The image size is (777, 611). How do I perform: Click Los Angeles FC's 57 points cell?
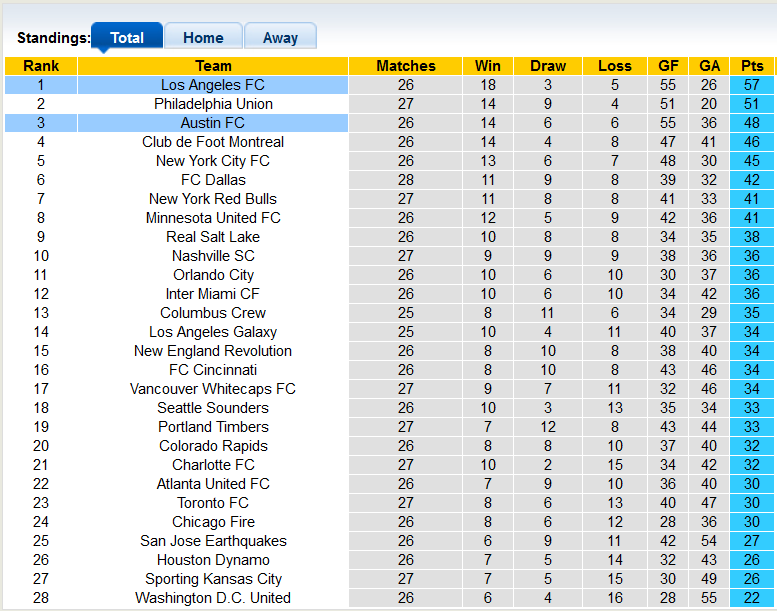click(752, 85)
